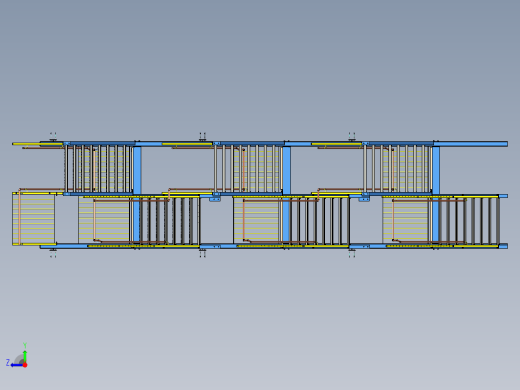Select the leftmost yellow striped panel of the model
The width and height of the screenshot is (520, 390).
coord(34,219)
